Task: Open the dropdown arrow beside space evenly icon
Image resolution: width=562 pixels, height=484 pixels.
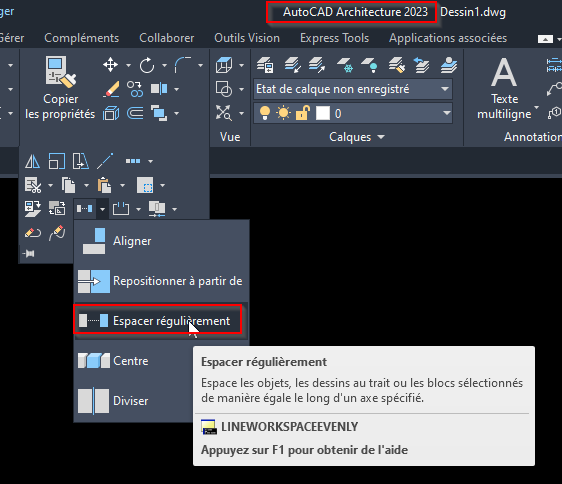Action: tap(103, 209)
